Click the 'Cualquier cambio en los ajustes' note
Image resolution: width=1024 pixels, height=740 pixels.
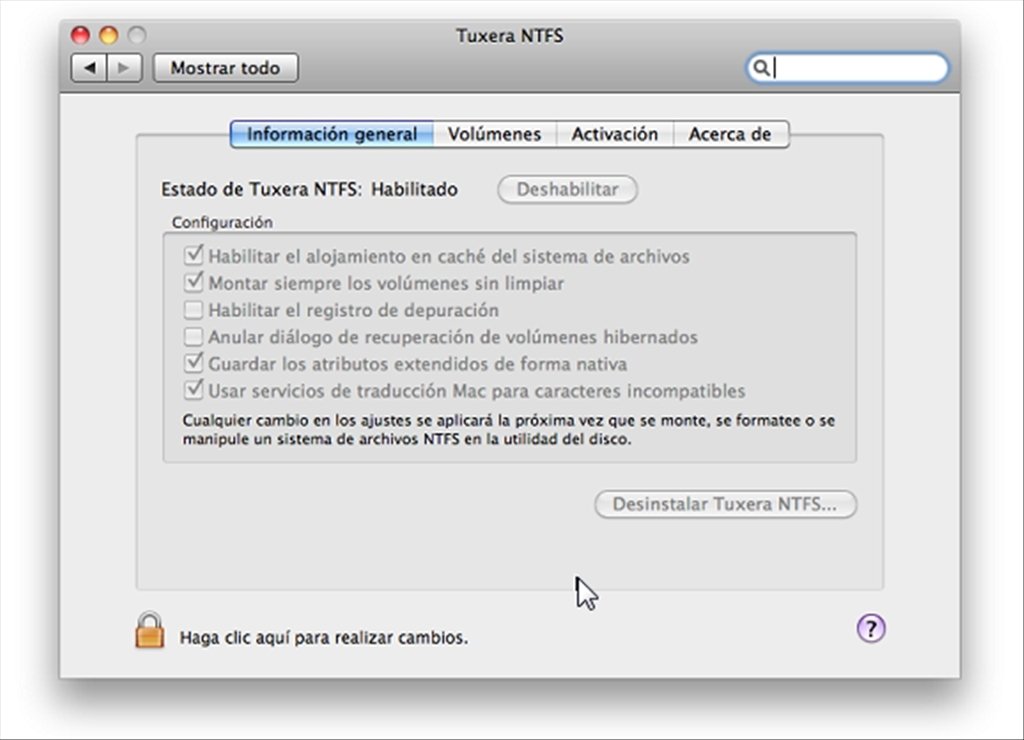[509, 429]
